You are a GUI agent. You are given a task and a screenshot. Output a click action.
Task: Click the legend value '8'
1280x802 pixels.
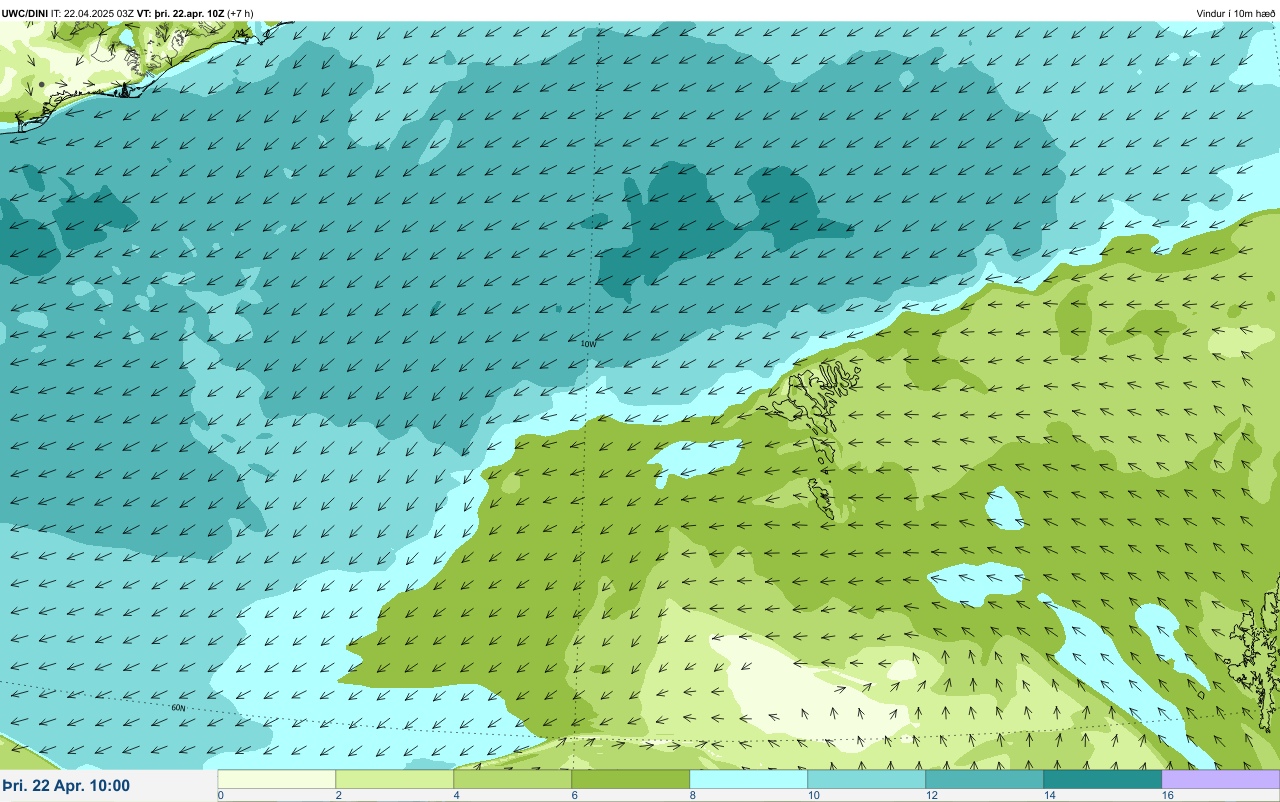click(x=692, y=795)
